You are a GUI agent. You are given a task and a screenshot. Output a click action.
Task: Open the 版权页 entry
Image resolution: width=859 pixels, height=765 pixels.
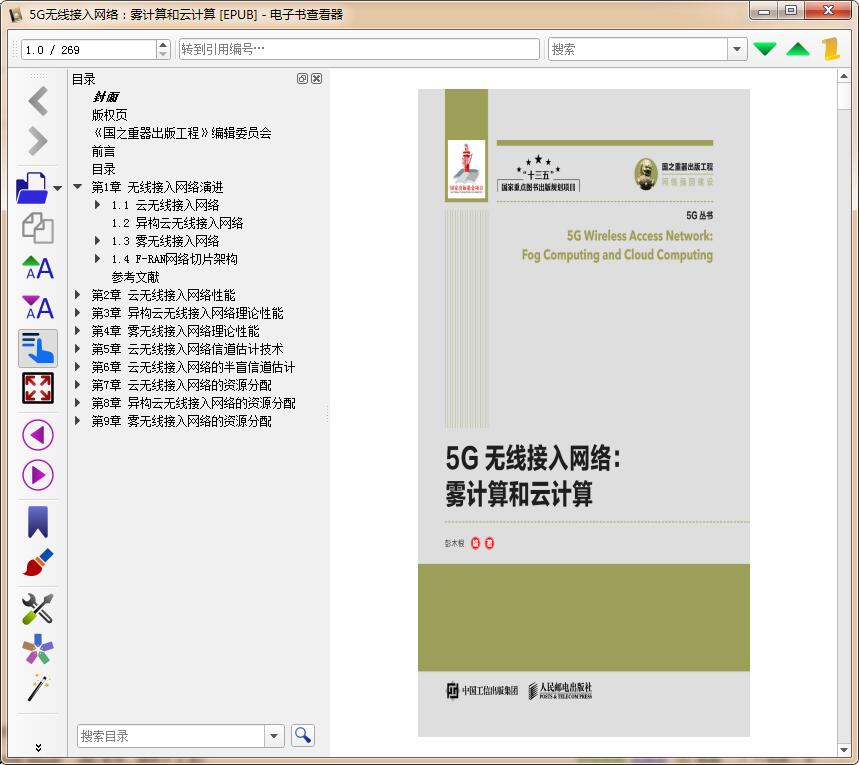(110, 115)
